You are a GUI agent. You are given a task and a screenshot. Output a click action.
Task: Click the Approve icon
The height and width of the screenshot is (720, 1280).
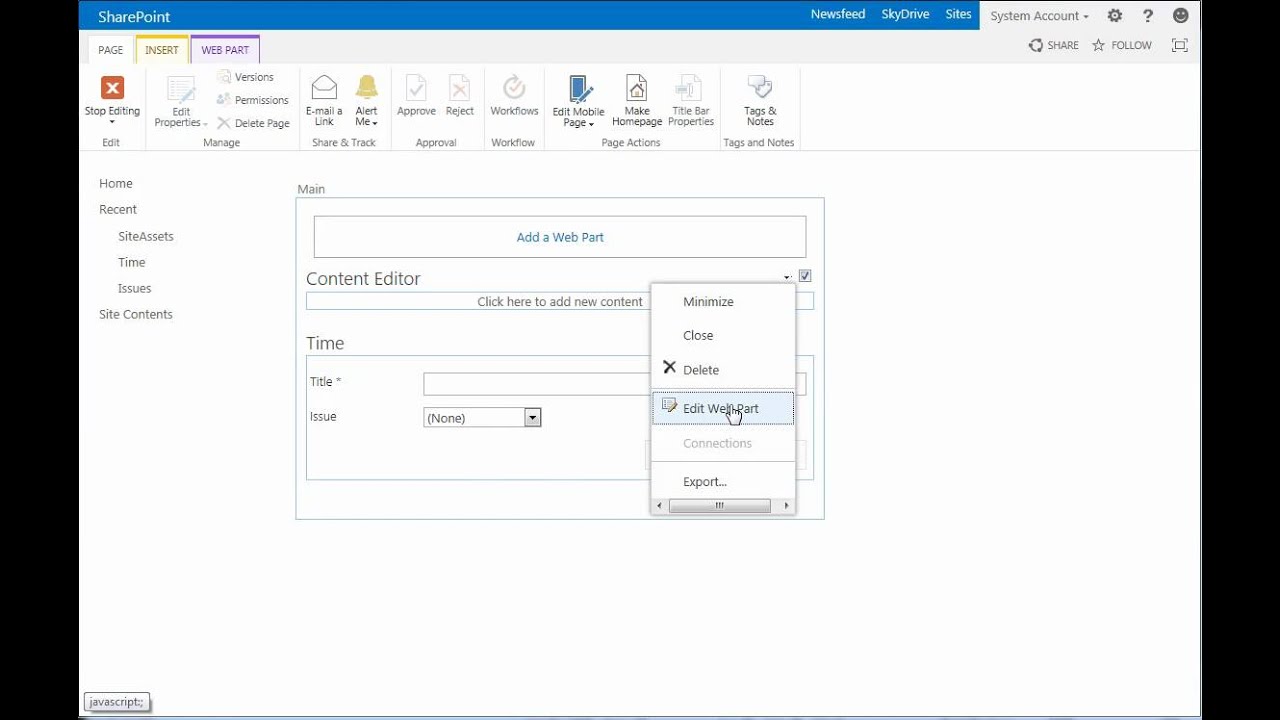click(x=416, y=88)
